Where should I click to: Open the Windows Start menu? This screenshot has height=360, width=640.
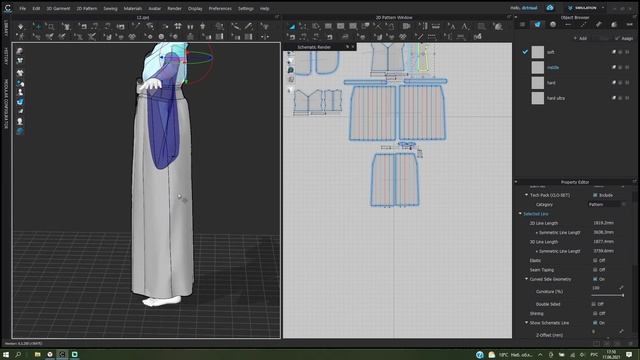pyautogui.click(x=6, y=355)
